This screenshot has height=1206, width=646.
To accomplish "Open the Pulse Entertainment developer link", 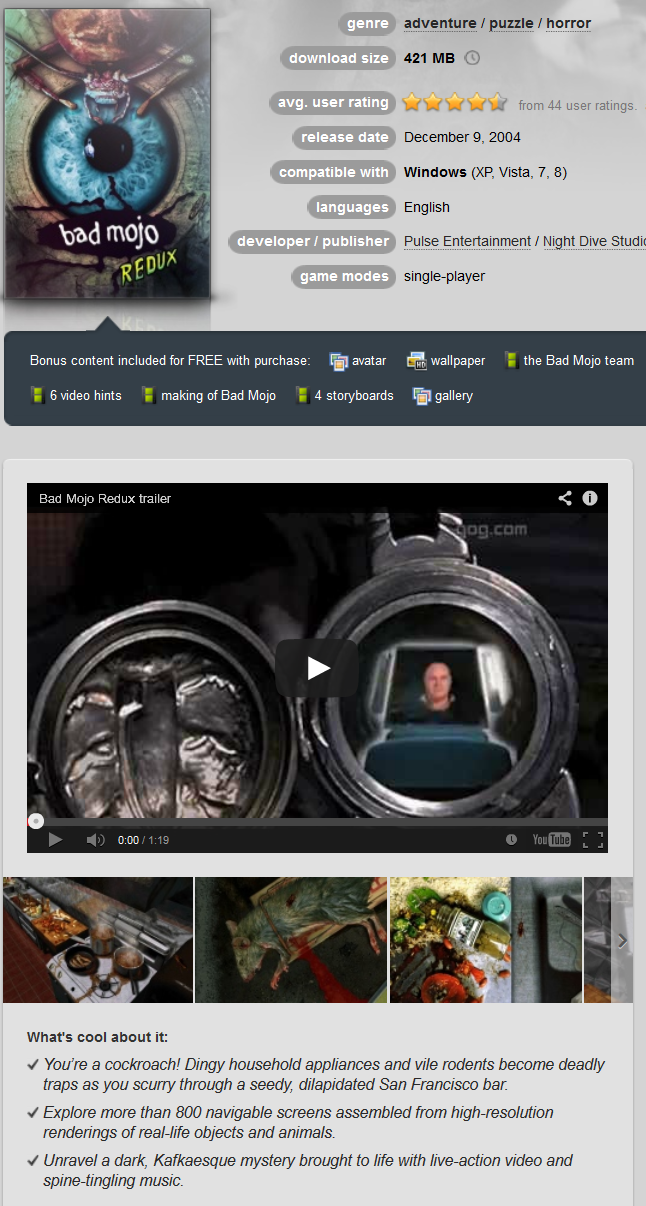I will click(x=467, y=241).
